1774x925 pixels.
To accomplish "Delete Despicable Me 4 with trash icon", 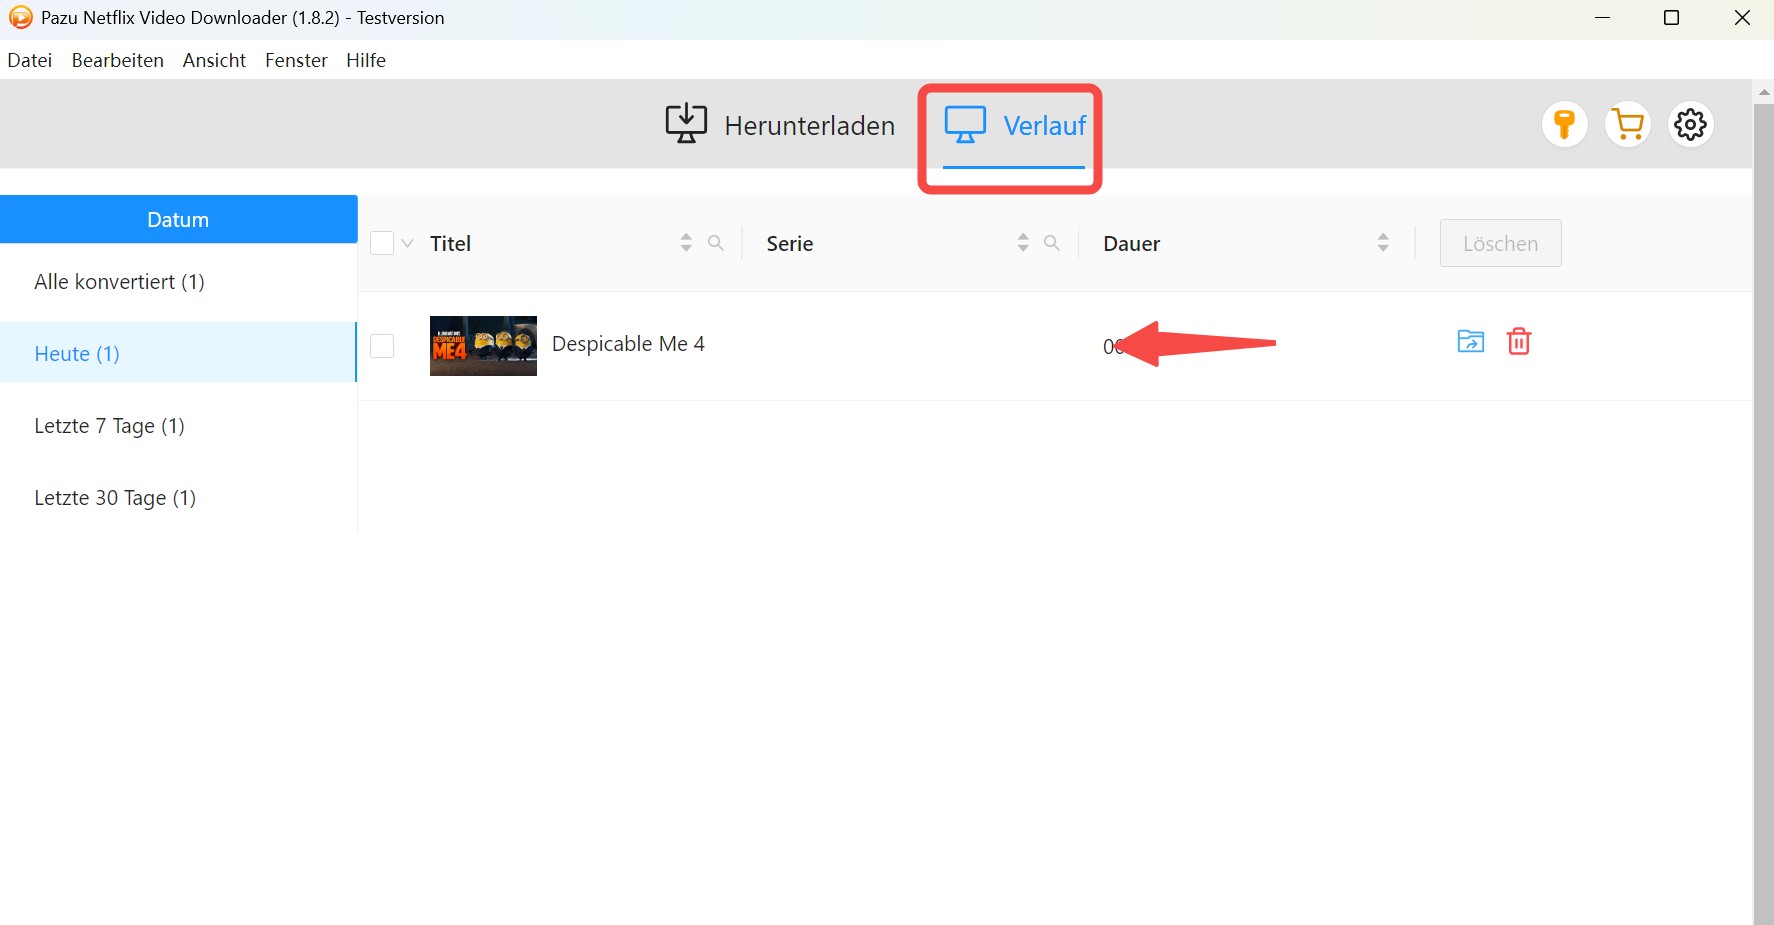I will (x=1519, y=341).
